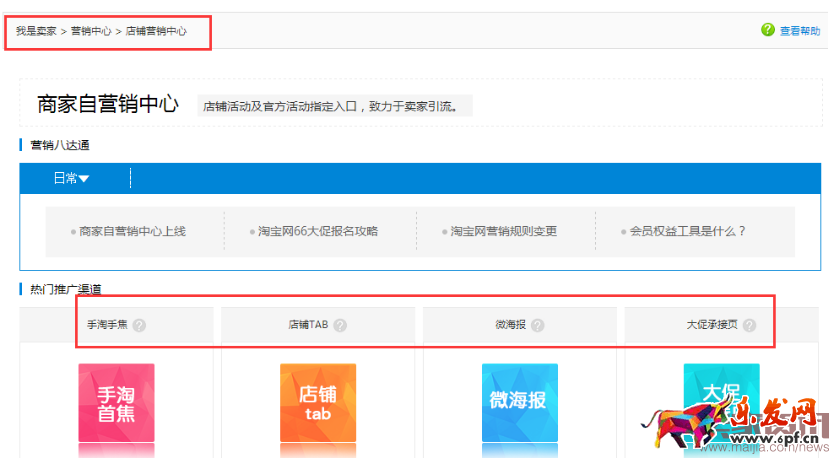The height and width of the screenshot is (459, 829).
Task: Click the green help icon top right
Action: (768, 30)
